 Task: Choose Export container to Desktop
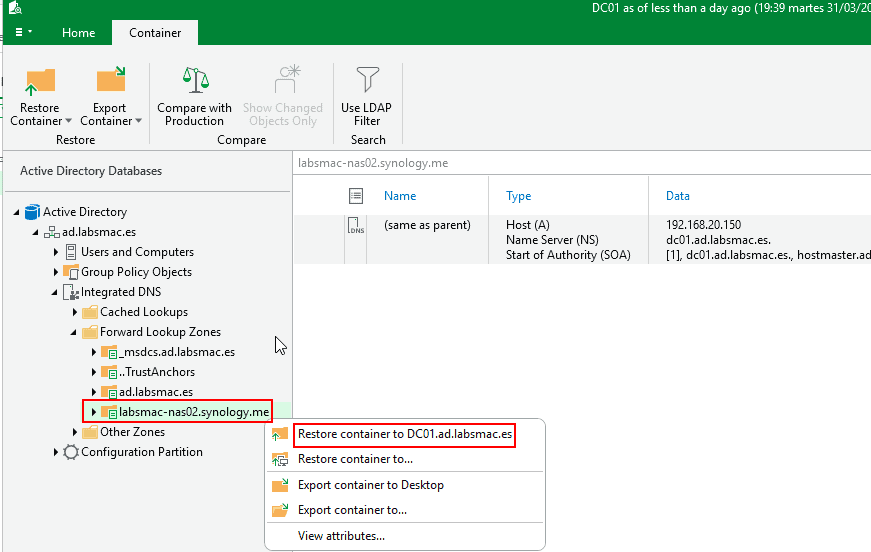[405, 485]
